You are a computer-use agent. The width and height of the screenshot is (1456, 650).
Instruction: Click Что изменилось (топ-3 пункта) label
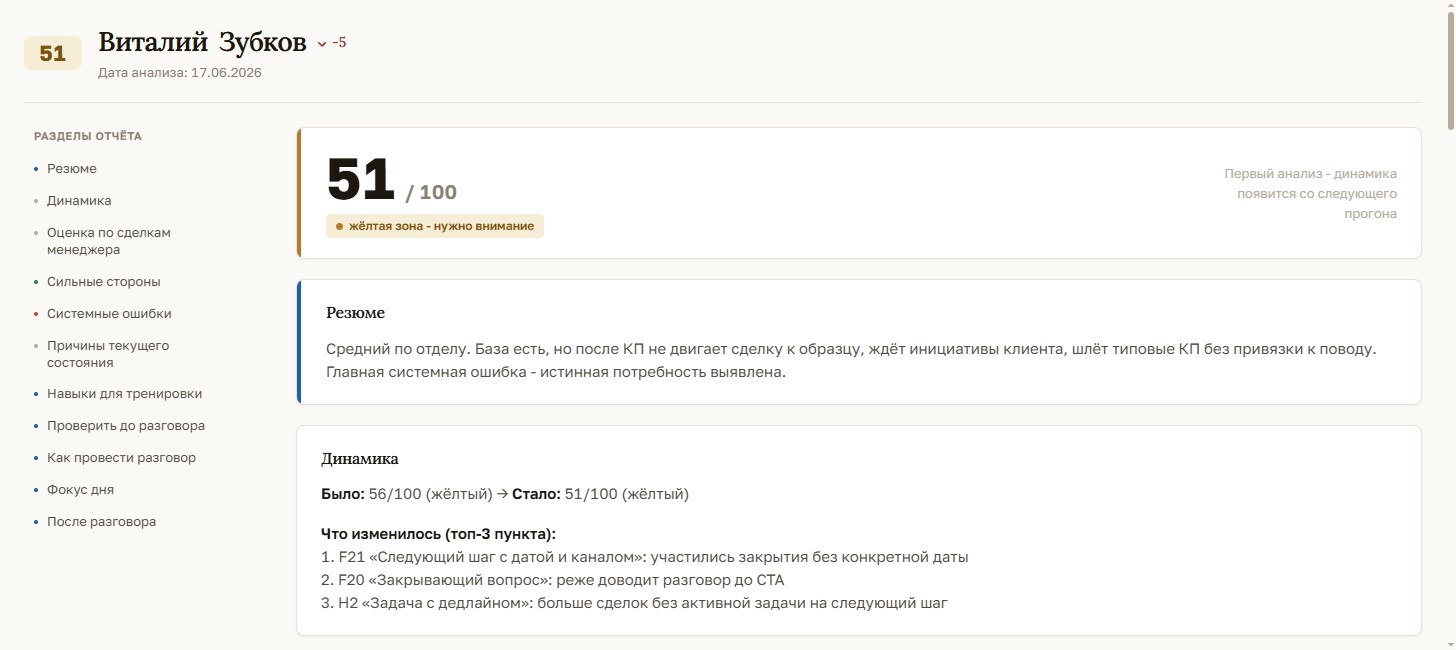point(438,534)
